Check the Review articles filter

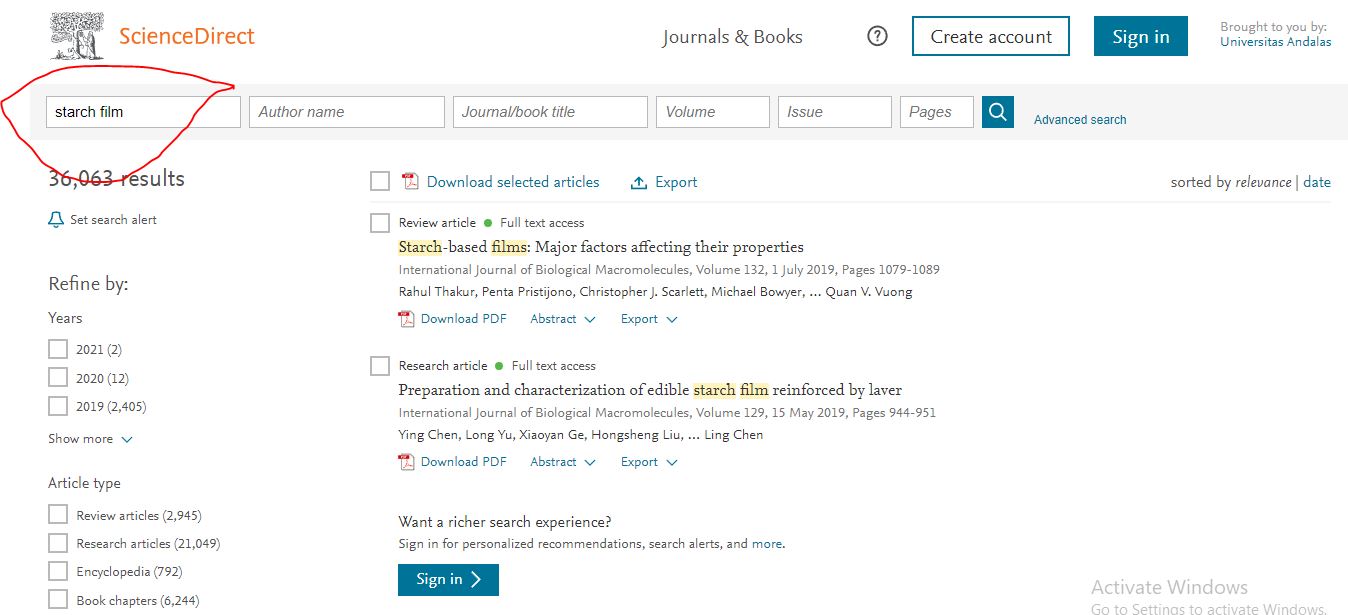pyautogui.click(x=57, y=515)
